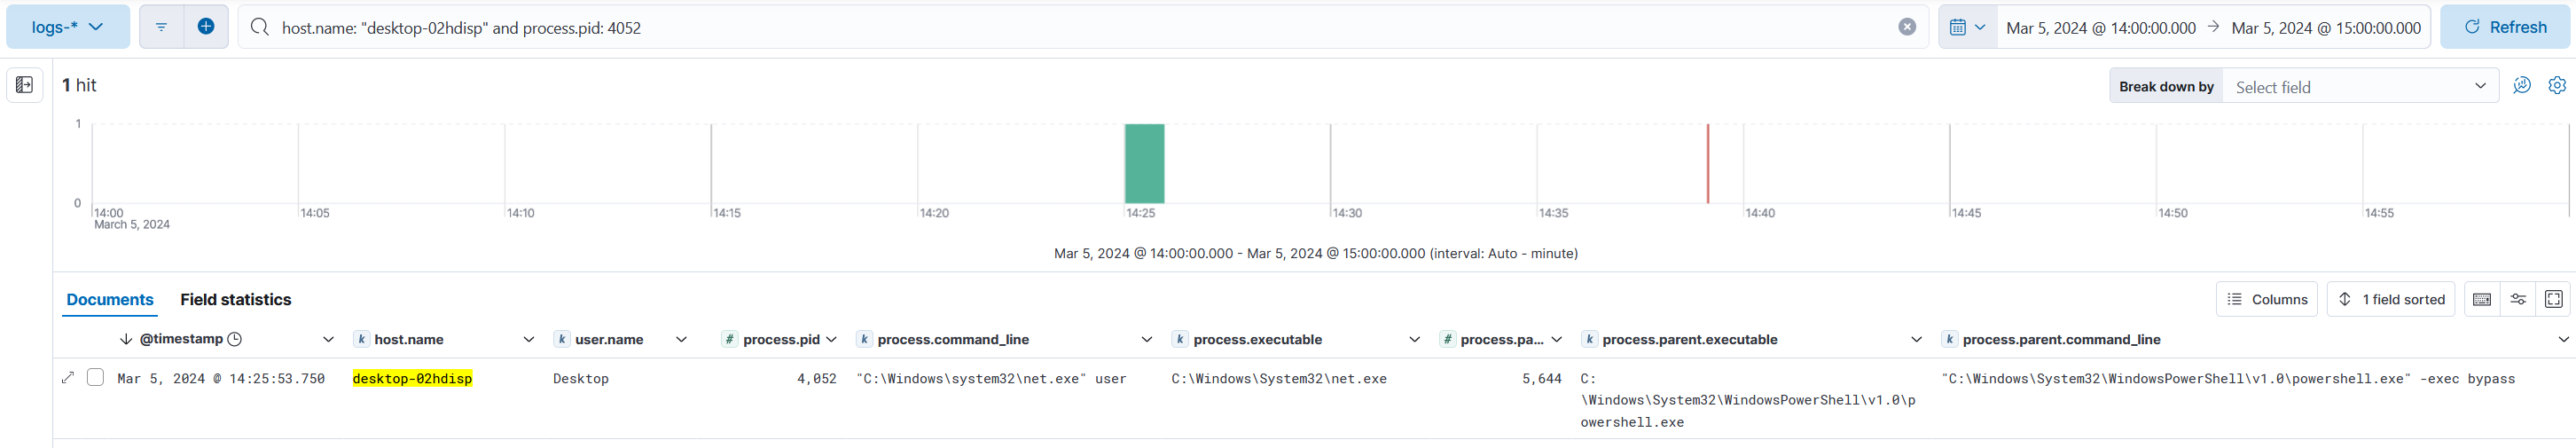Open host.name column header menu
This screenshot has height=448, width=2576.
[528, 340]
